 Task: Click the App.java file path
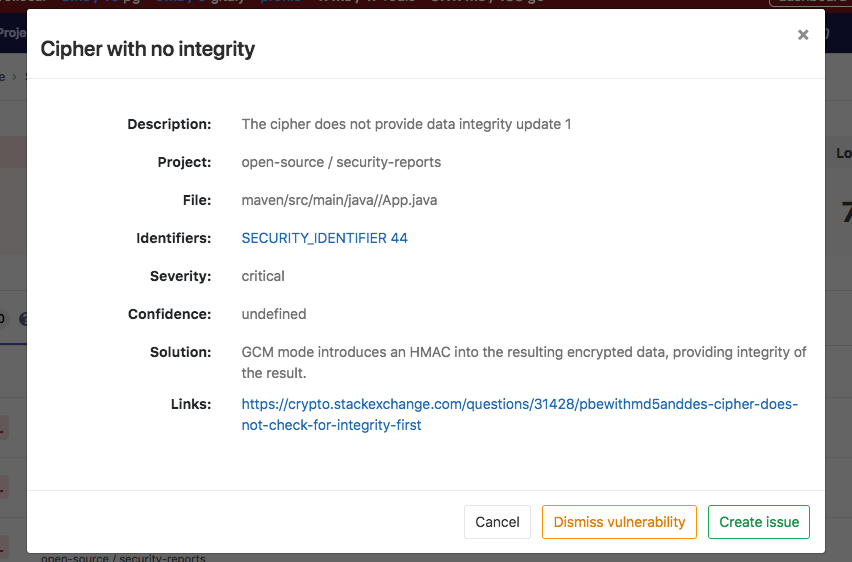pos(339,200)
